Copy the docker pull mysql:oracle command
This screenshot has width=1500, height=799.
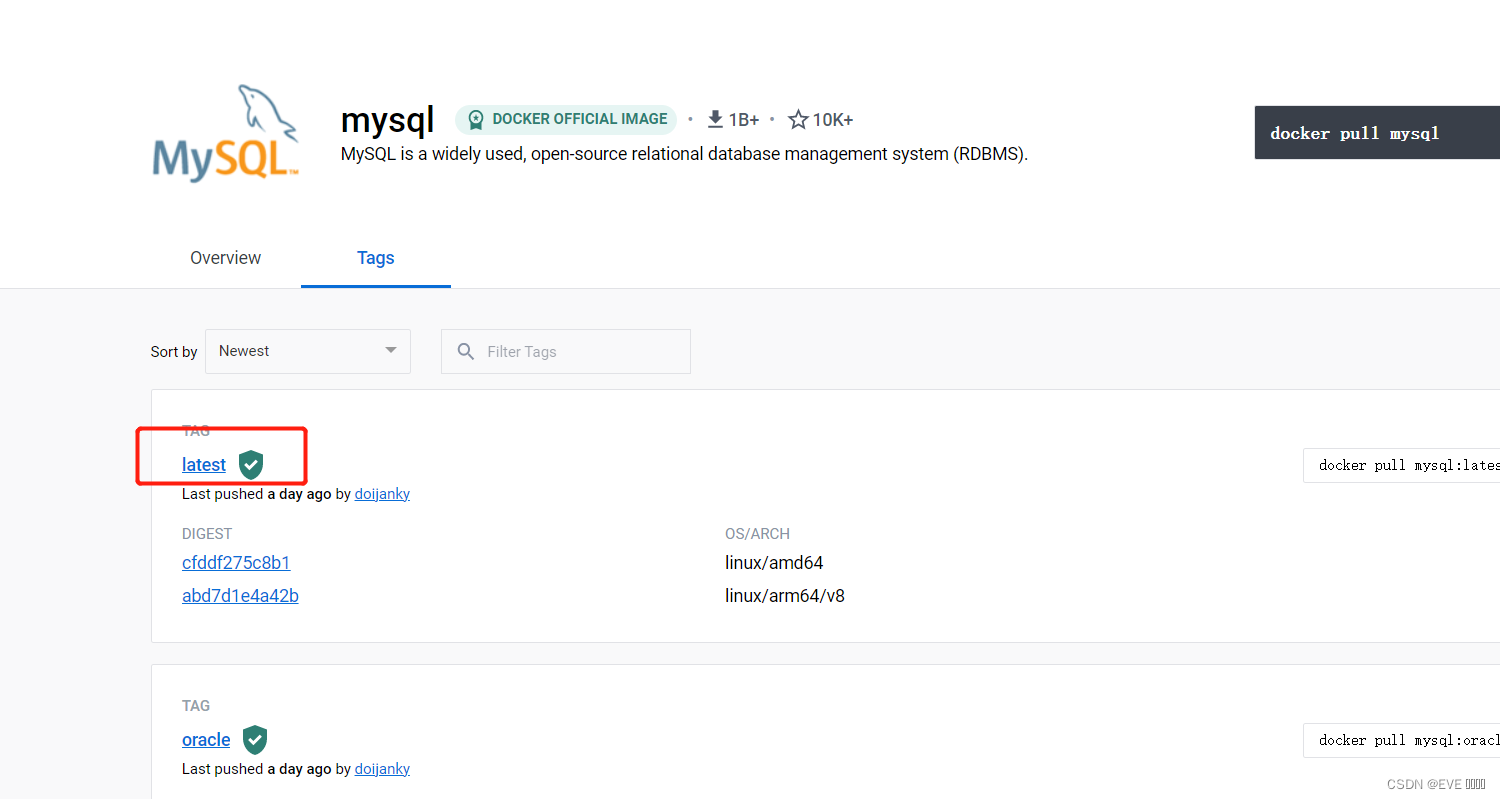coord(1401,740)
